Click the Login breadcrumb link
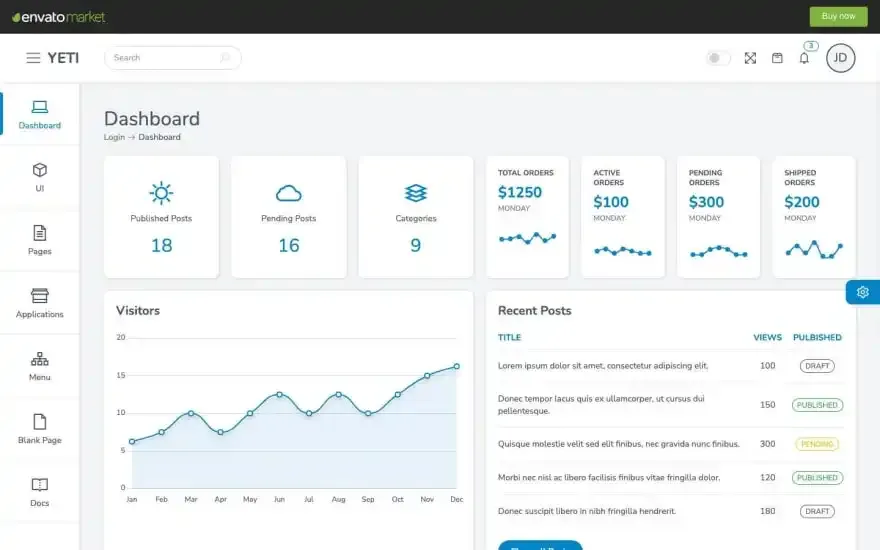 tap(114, 137)
